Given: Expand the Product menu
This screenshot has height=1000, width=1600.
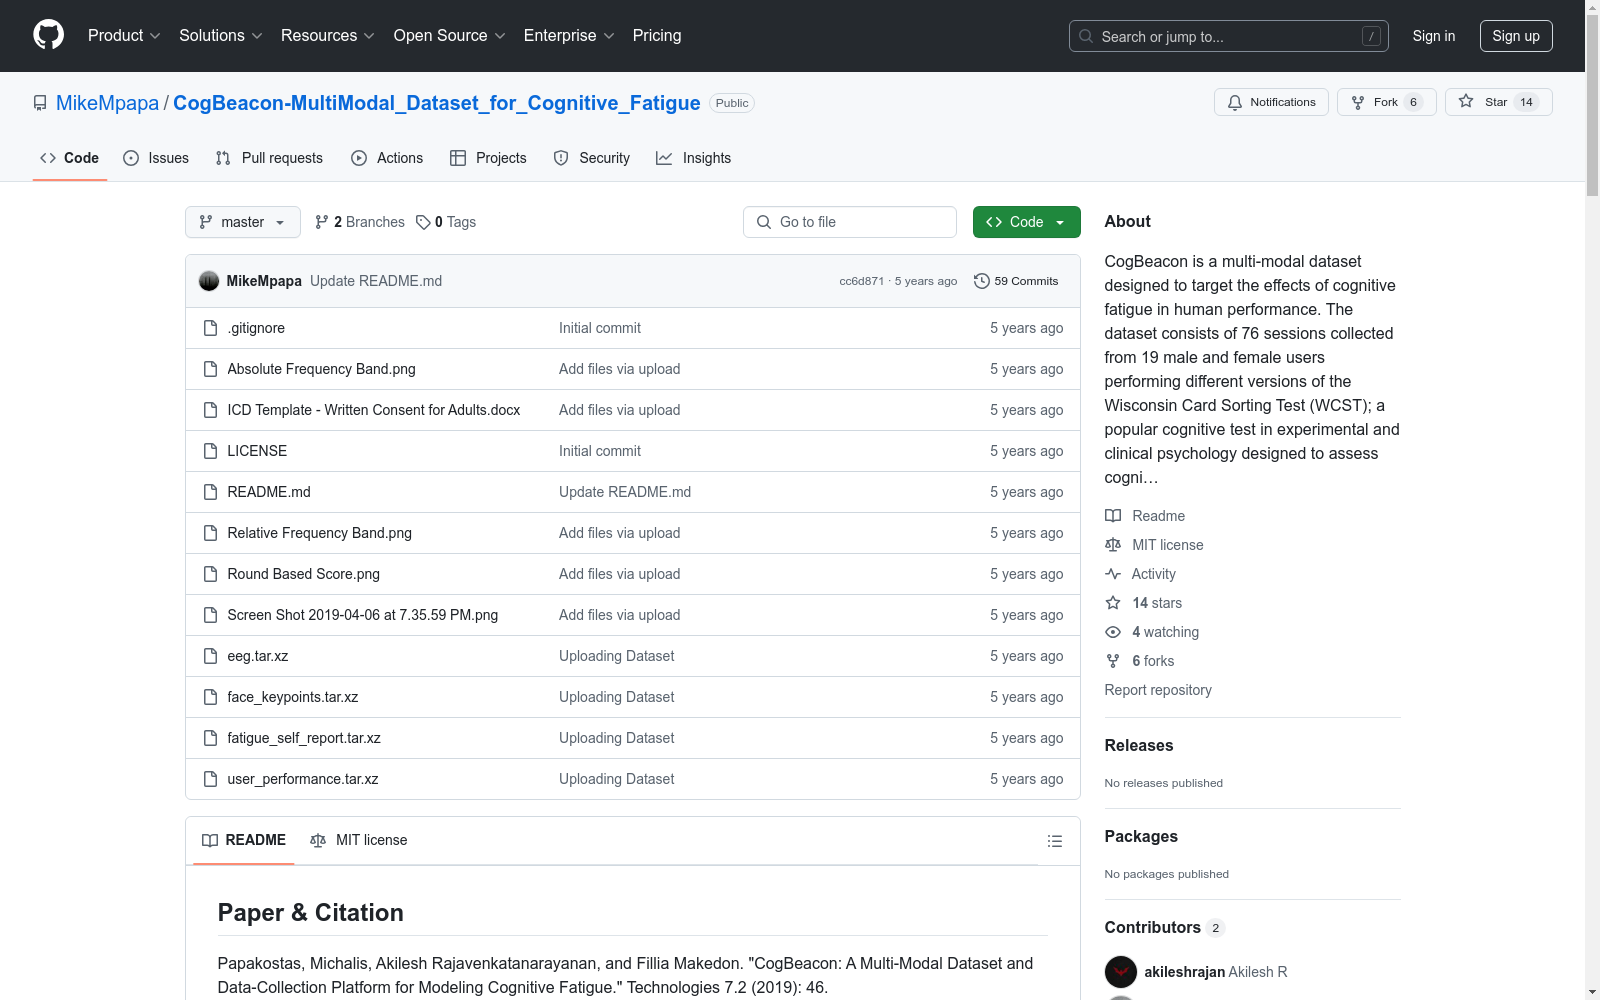Looking at the screenshot, I should click(124, 35).
